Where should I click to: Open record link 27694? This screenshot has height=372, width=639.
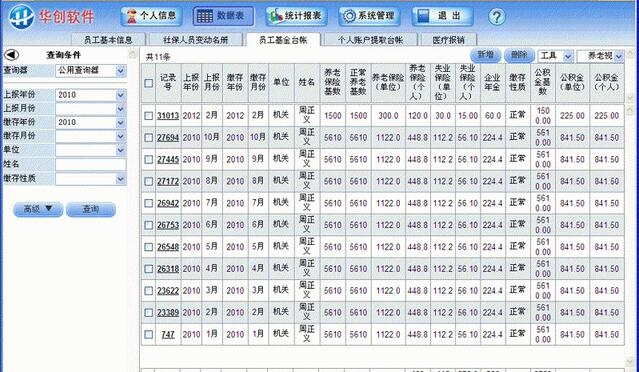[168, 138]
